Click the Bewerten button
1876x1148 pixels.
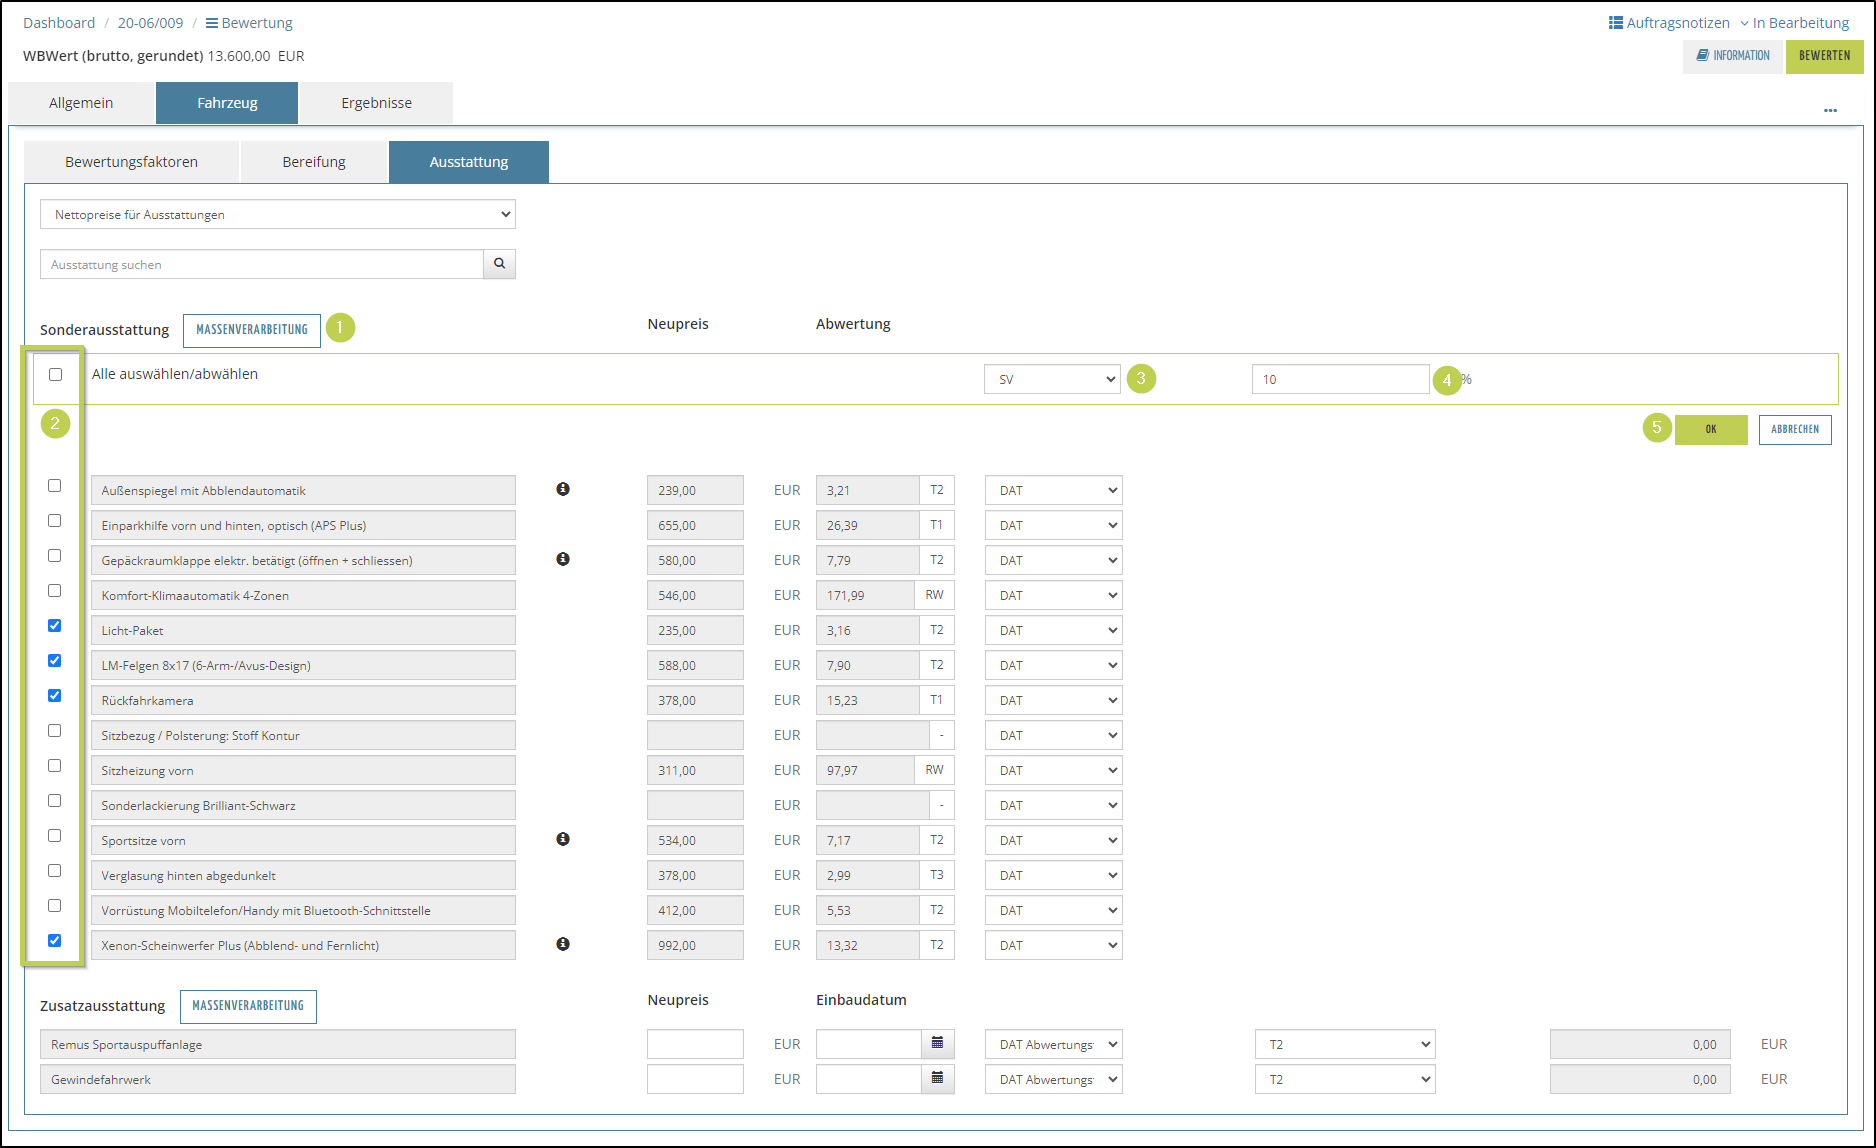(1824, 56)
